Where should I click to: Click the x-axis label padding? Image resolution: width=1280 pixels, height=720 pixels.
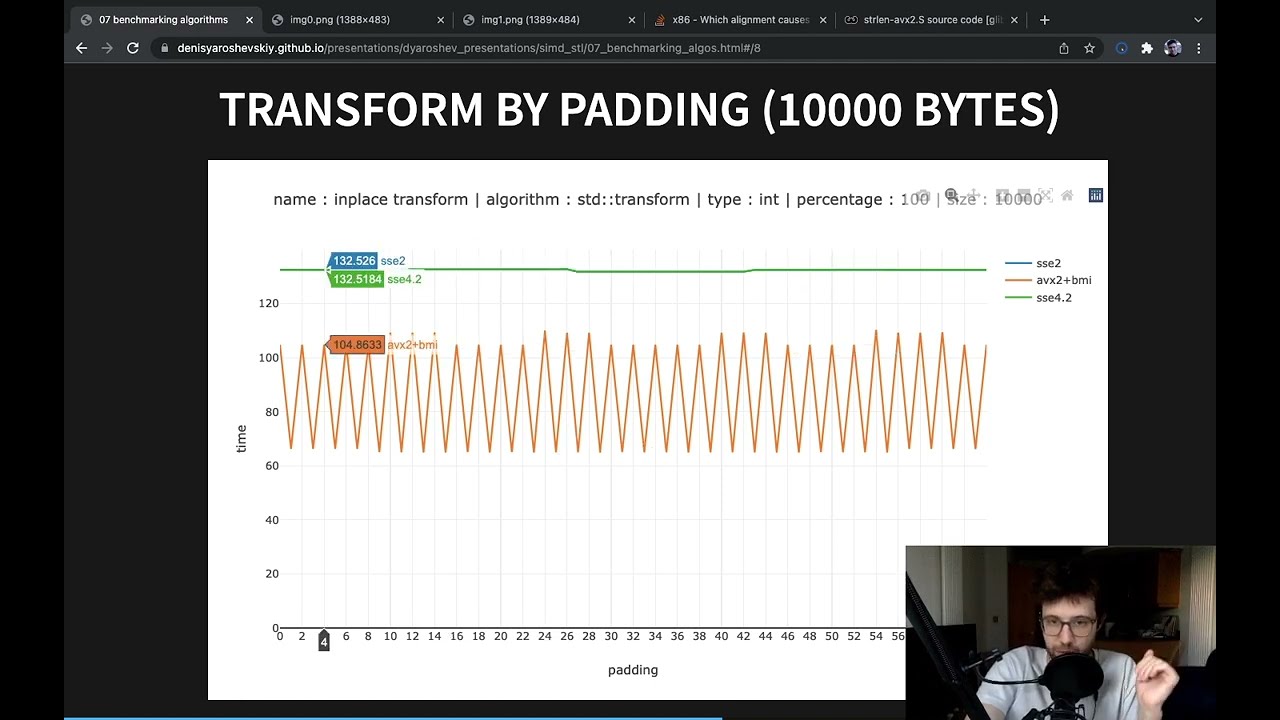pos(633,670)
